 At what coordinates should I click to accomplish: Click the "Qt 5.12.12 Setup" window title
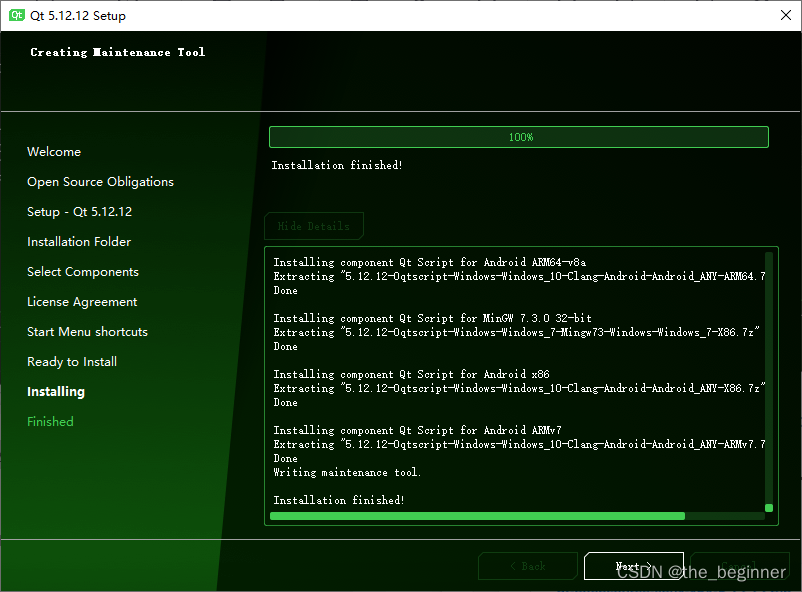(78, 15)
